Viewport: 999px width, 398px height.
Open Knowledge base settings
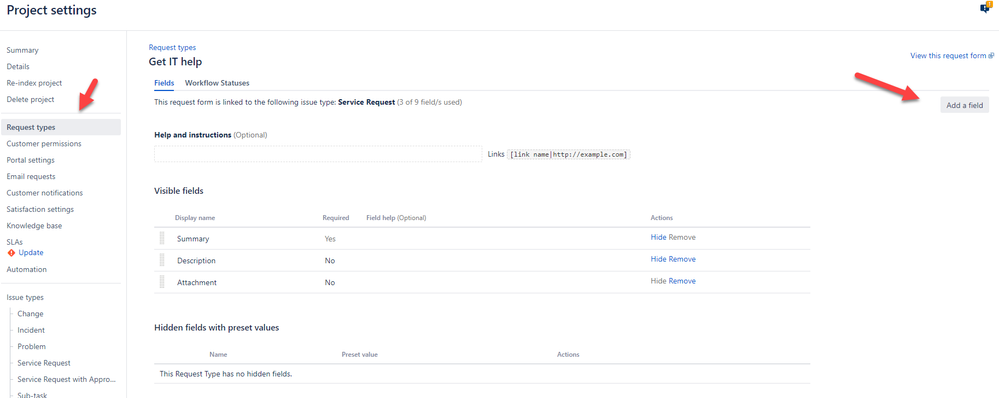point(34,225)
